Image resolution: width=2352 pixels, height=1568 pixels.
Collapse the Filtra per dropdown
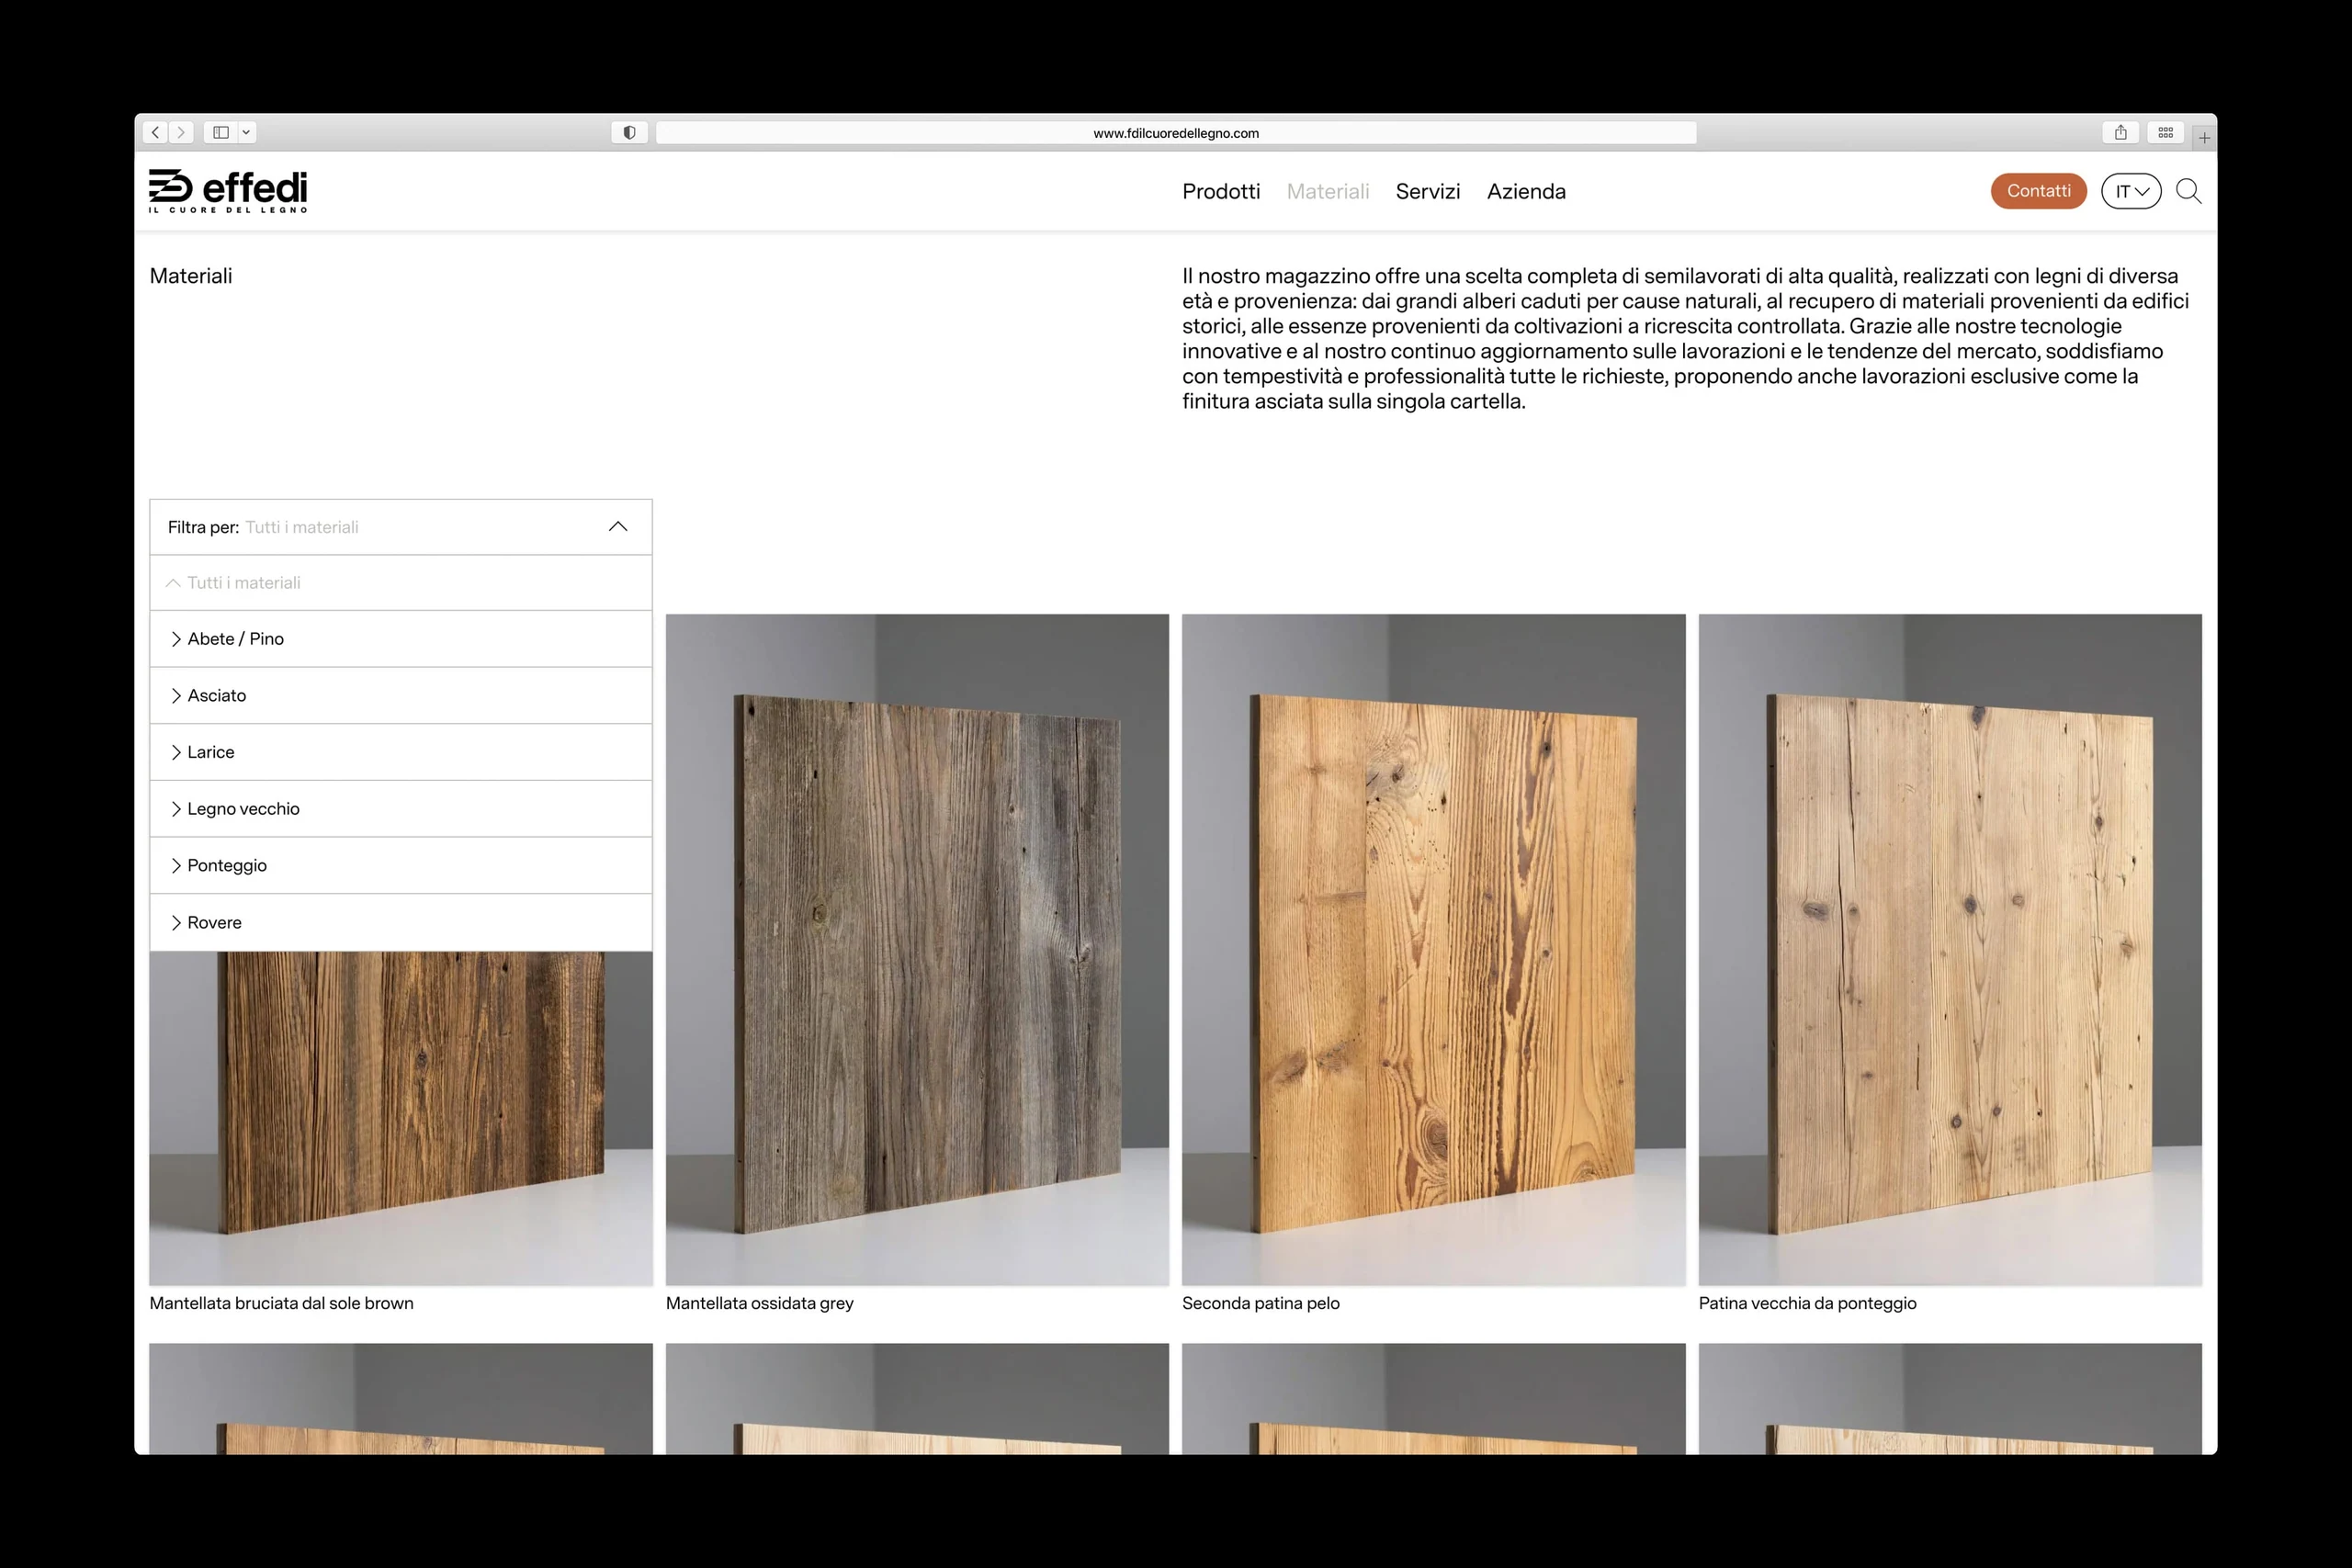tap(401, 527)
